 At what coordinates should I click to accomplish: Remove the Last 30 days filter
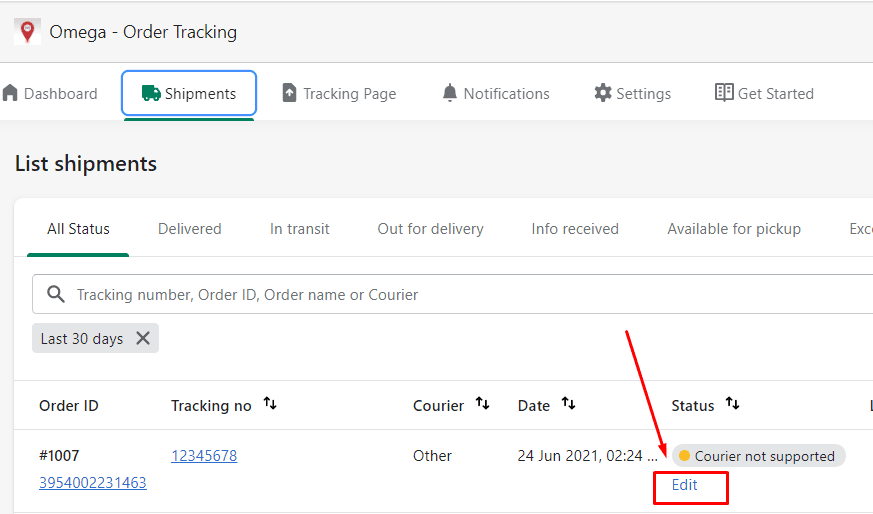tap(143, 338)
